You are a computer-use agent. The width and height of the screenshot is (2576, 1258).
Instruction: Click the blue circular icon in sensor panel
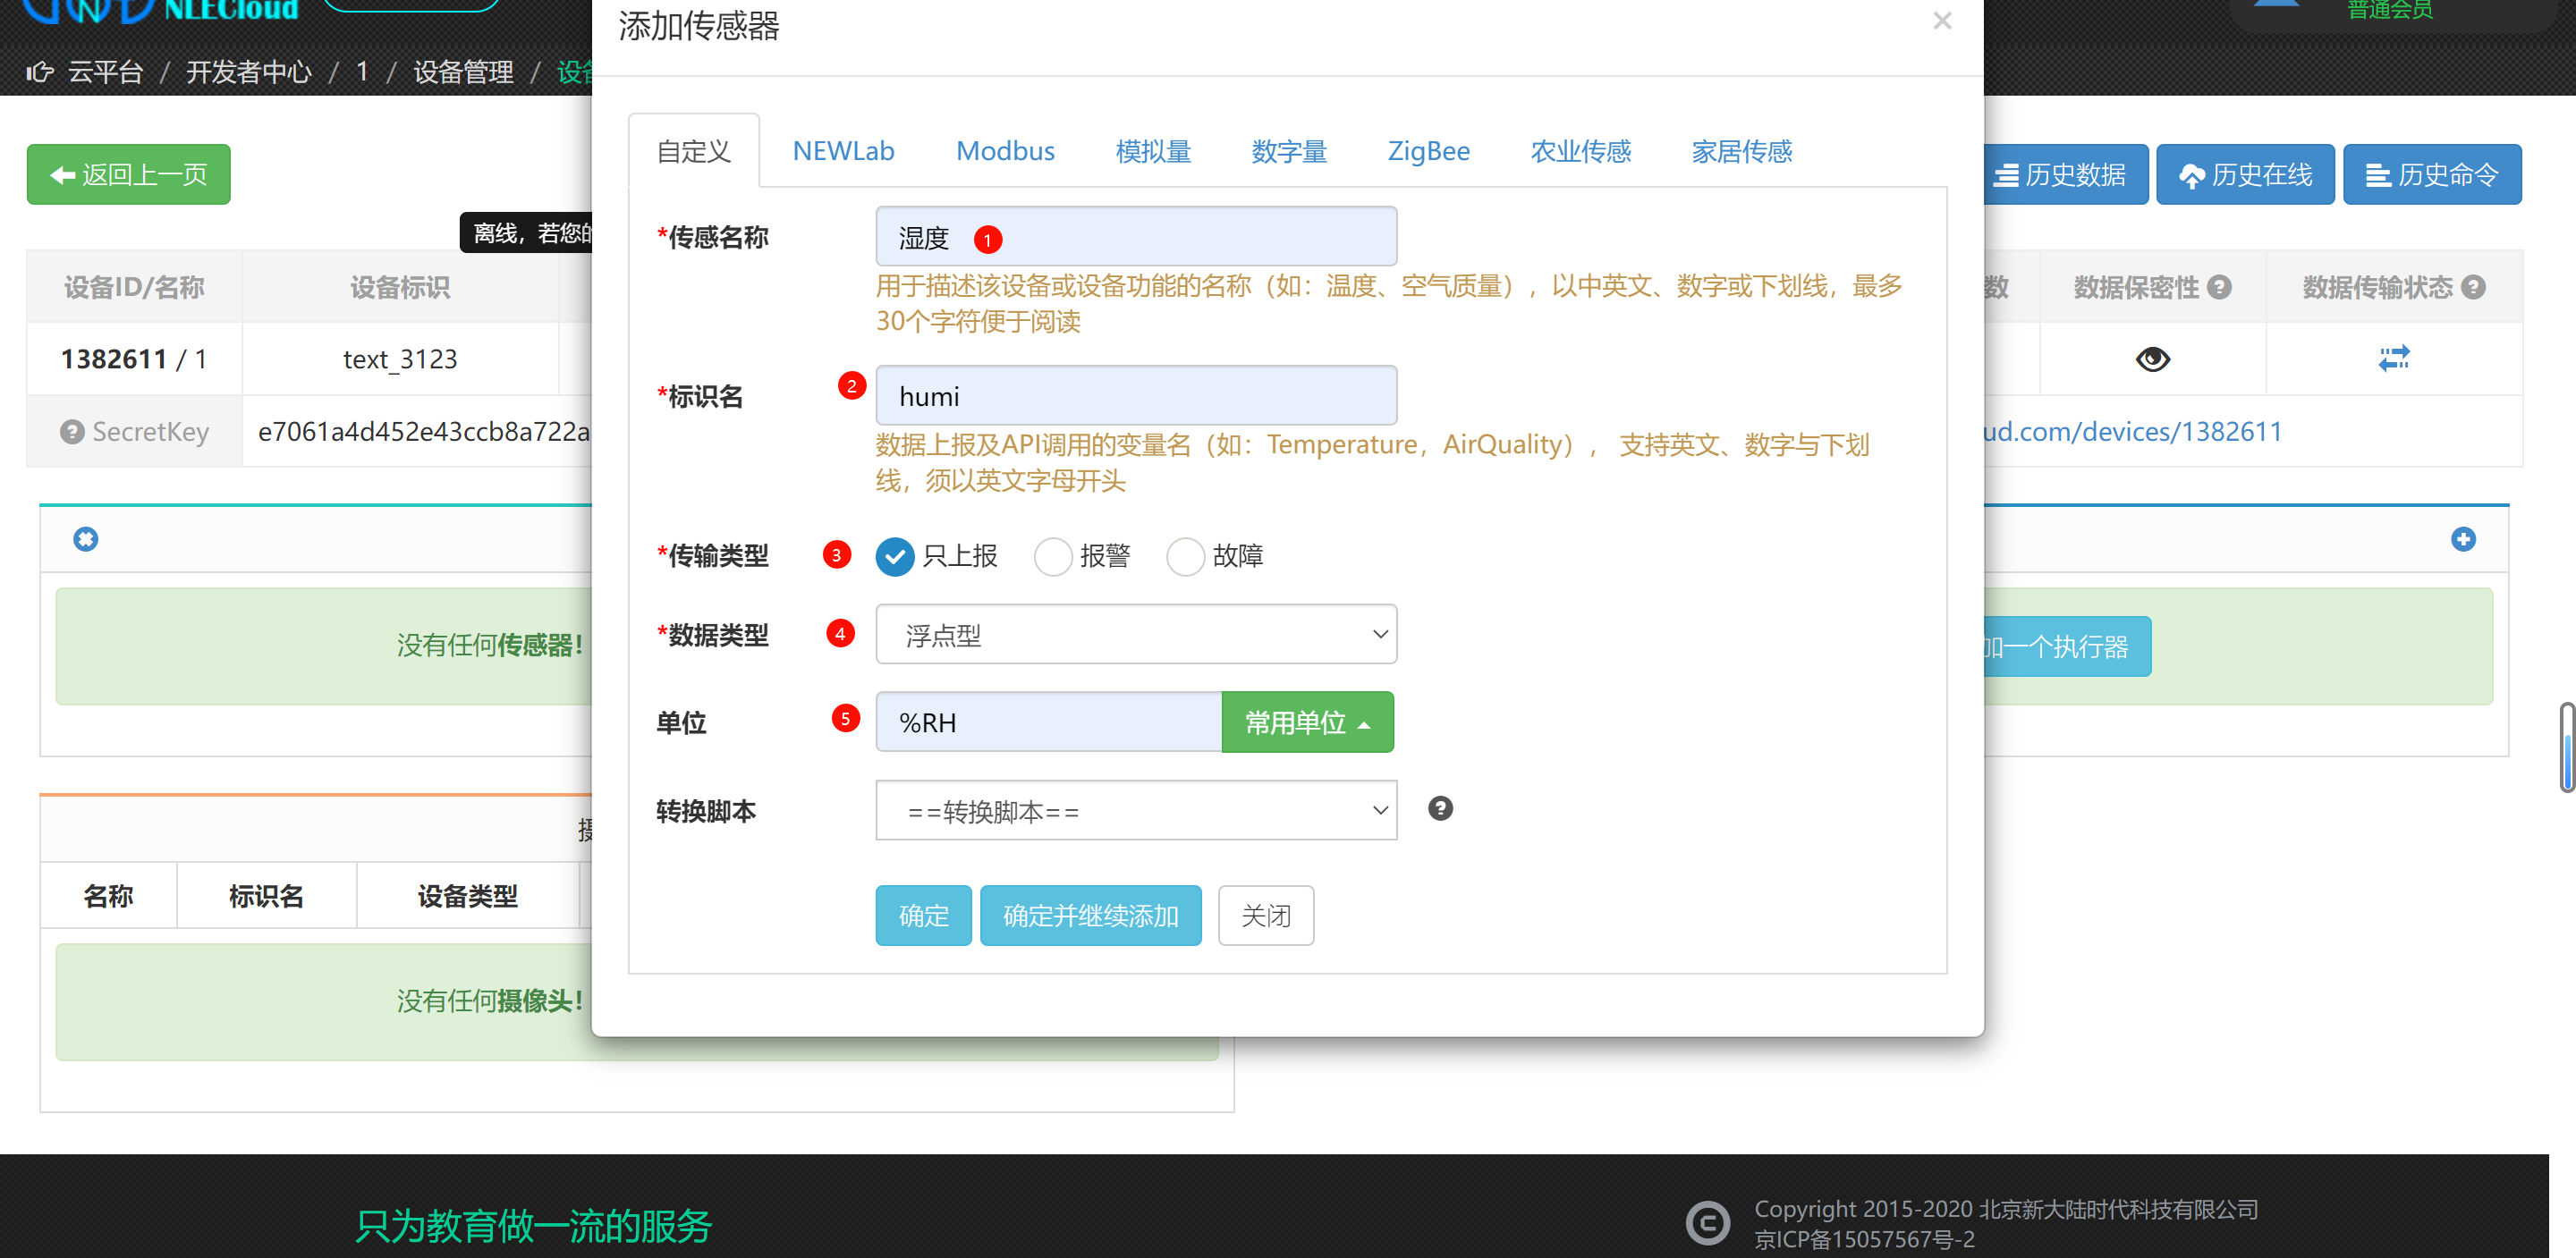click(x=86, y=539)
